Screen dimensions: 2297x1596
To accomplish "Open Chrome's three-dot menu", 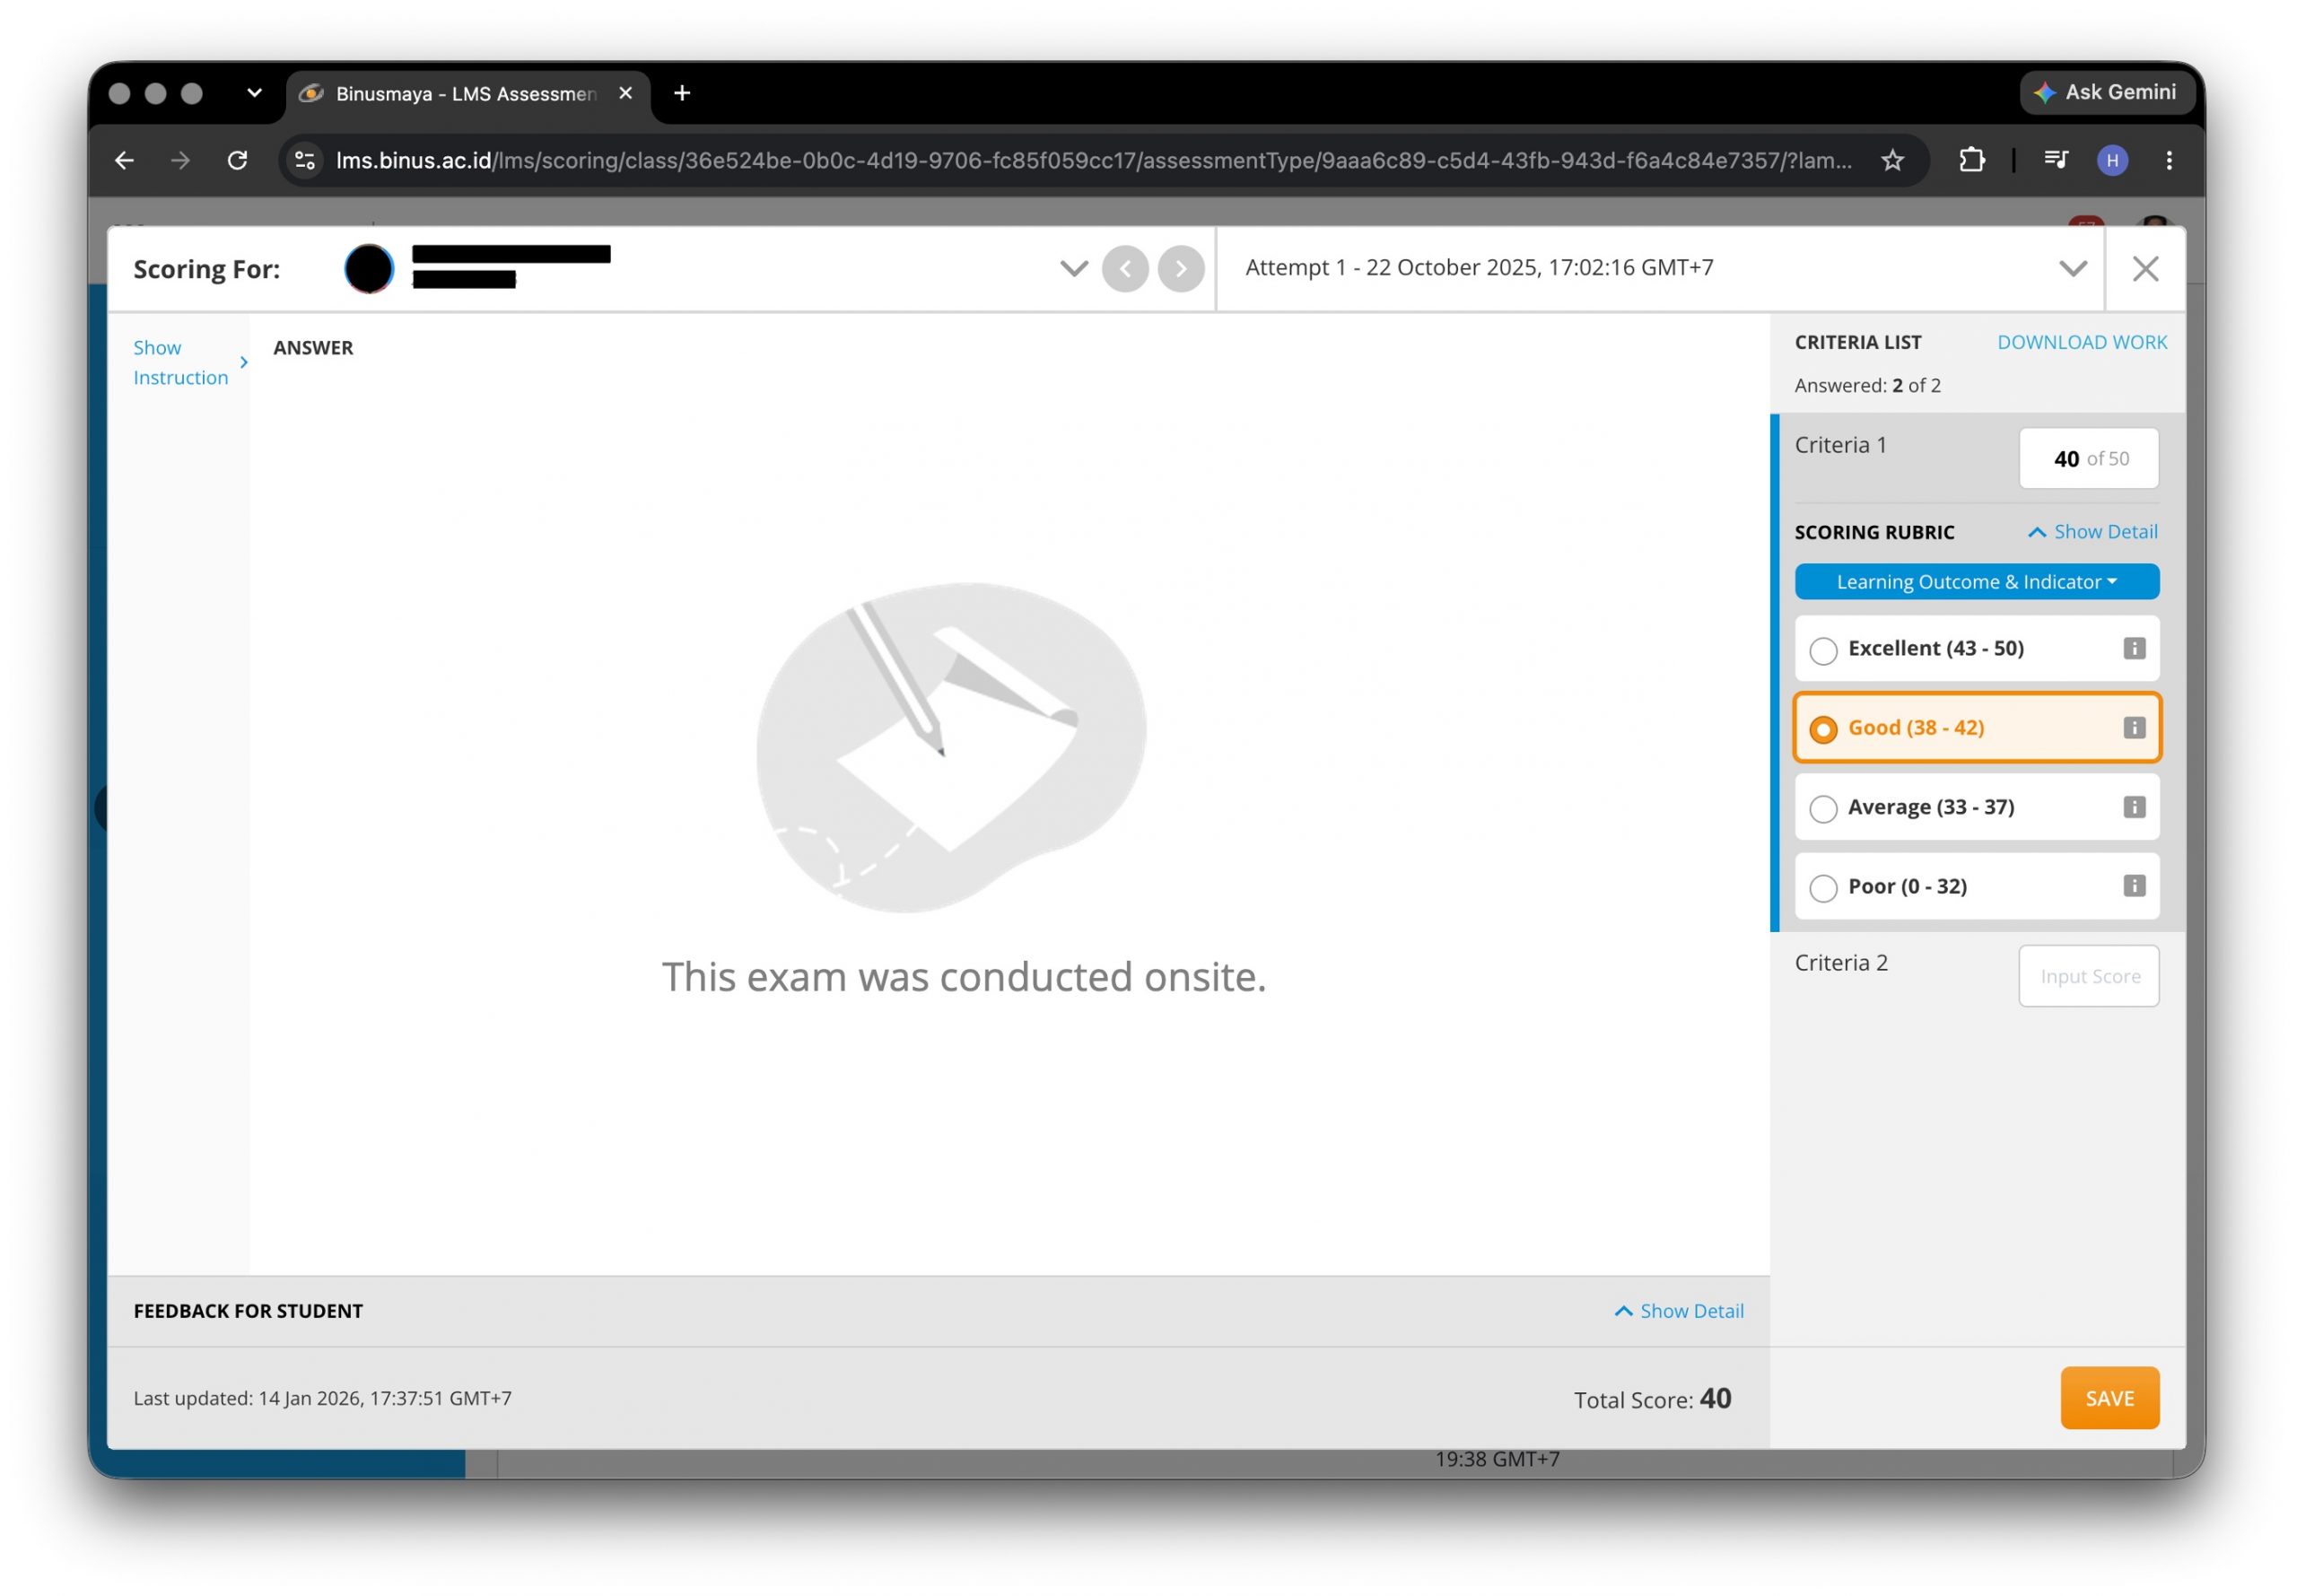I will (2168, 160).
